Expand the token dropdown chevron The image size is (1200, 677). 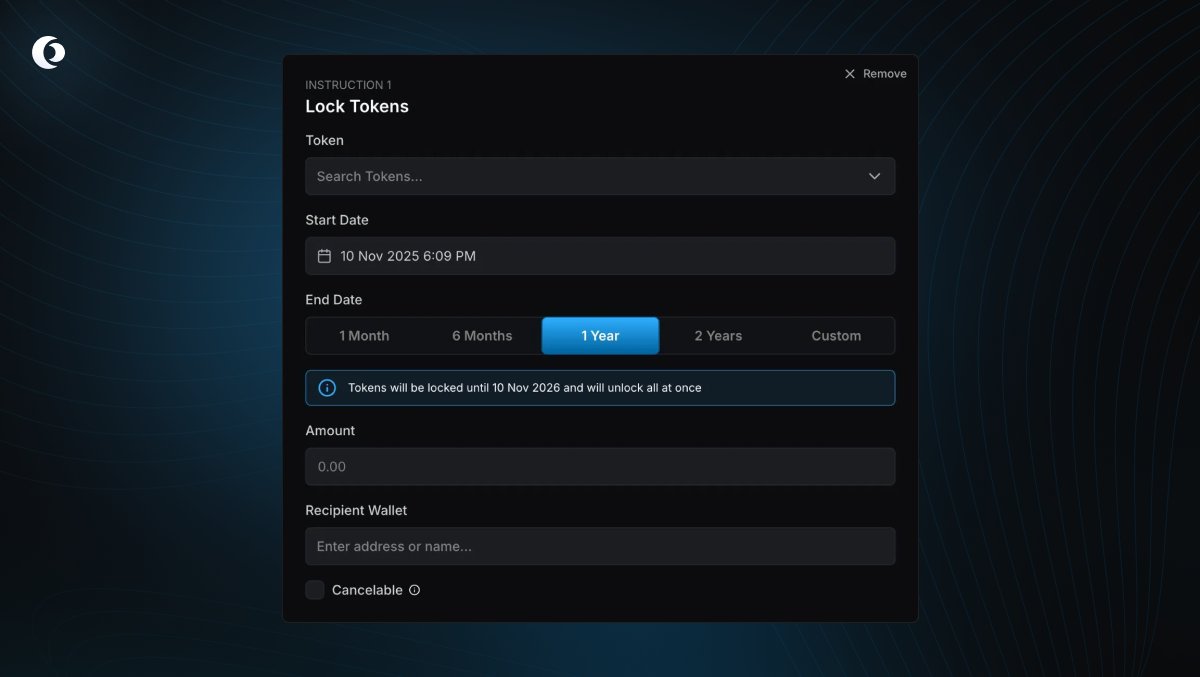coord(875,176)
